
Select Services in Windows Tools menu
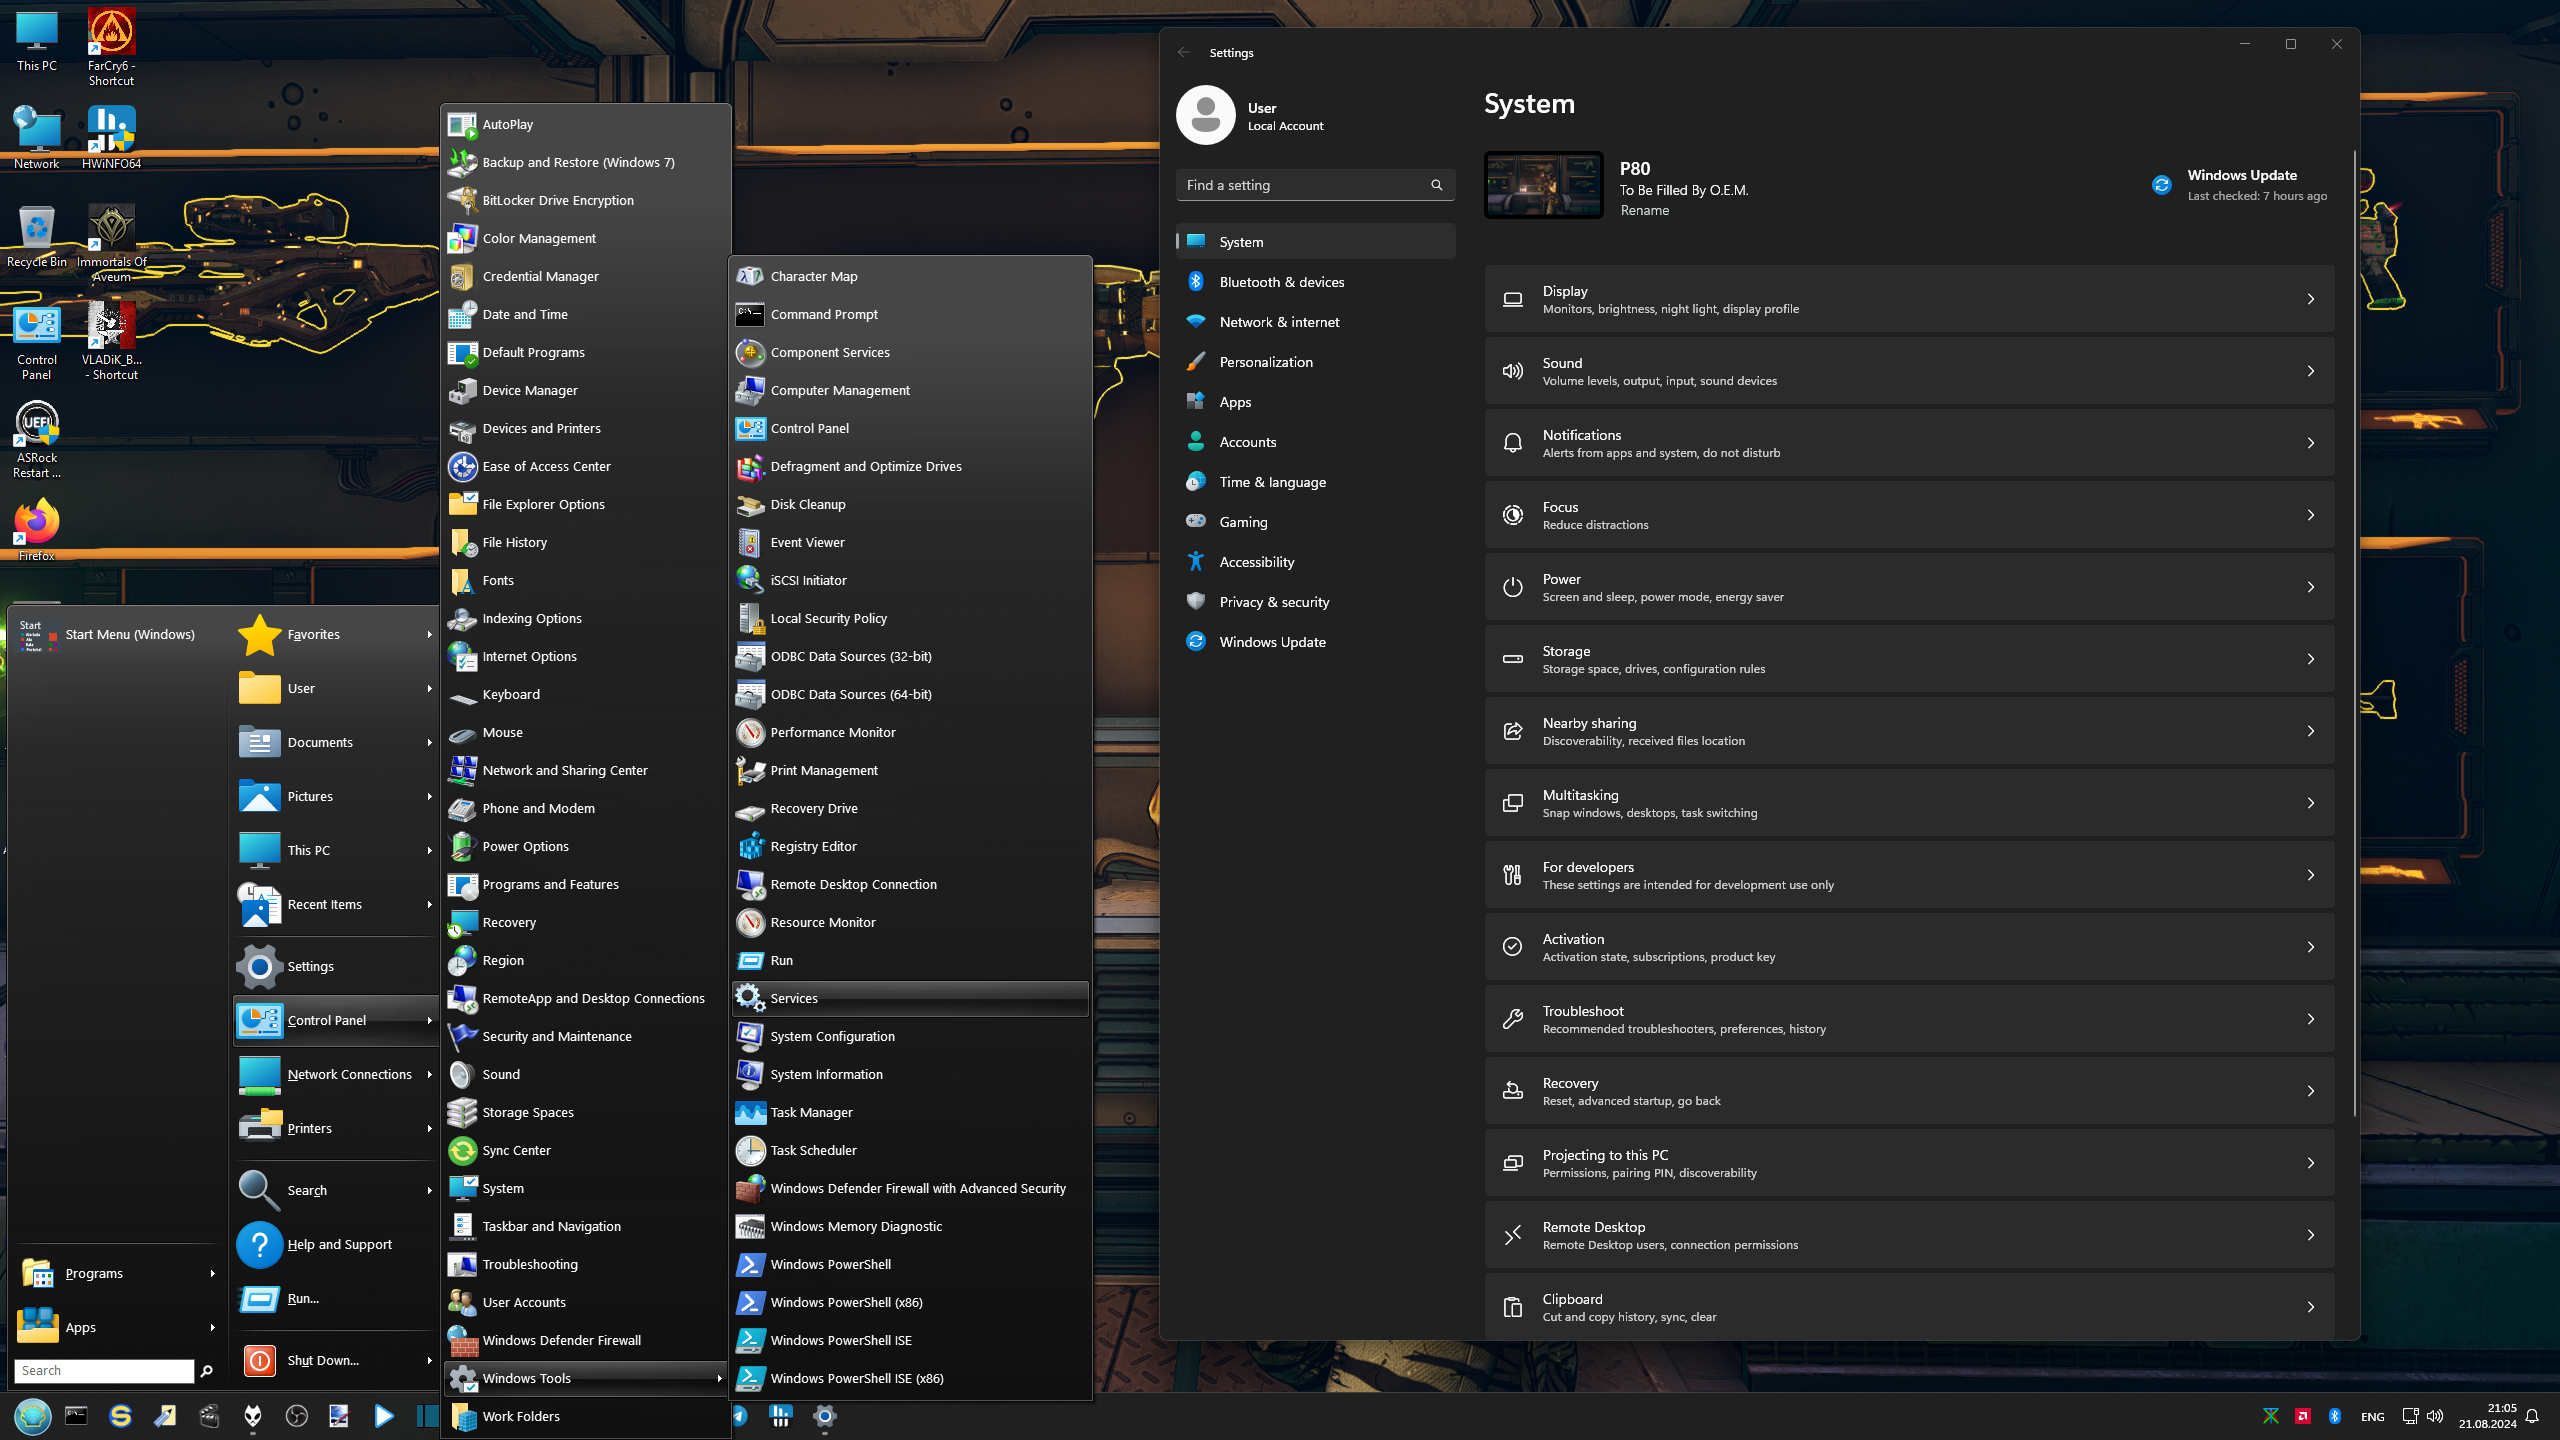tap(793, 998)
